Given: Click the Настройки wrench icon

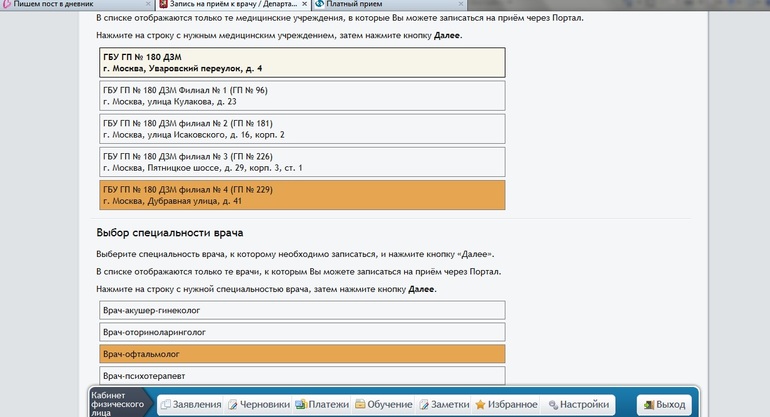Looking at the screenshot, I should pyautogui.click(x=553, y=405).
